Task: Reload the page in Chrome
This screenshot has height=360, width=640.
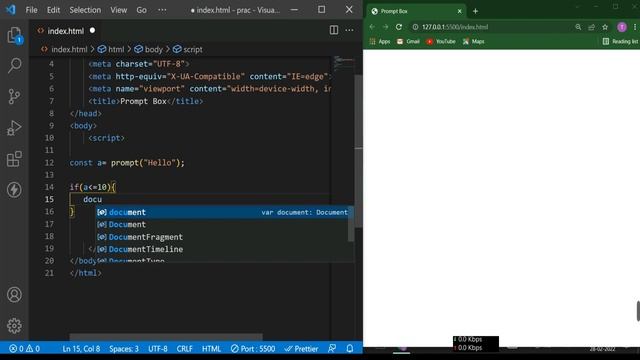Action: click(x=399, y=27)
